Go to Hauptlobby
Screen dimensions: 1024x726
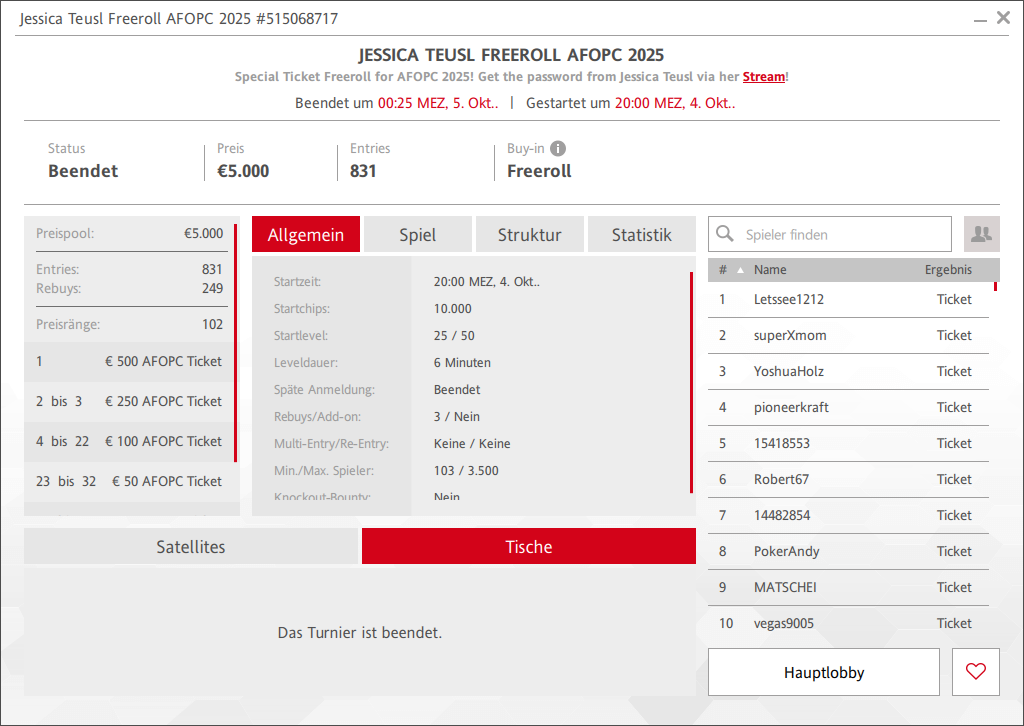pos(823,672)
